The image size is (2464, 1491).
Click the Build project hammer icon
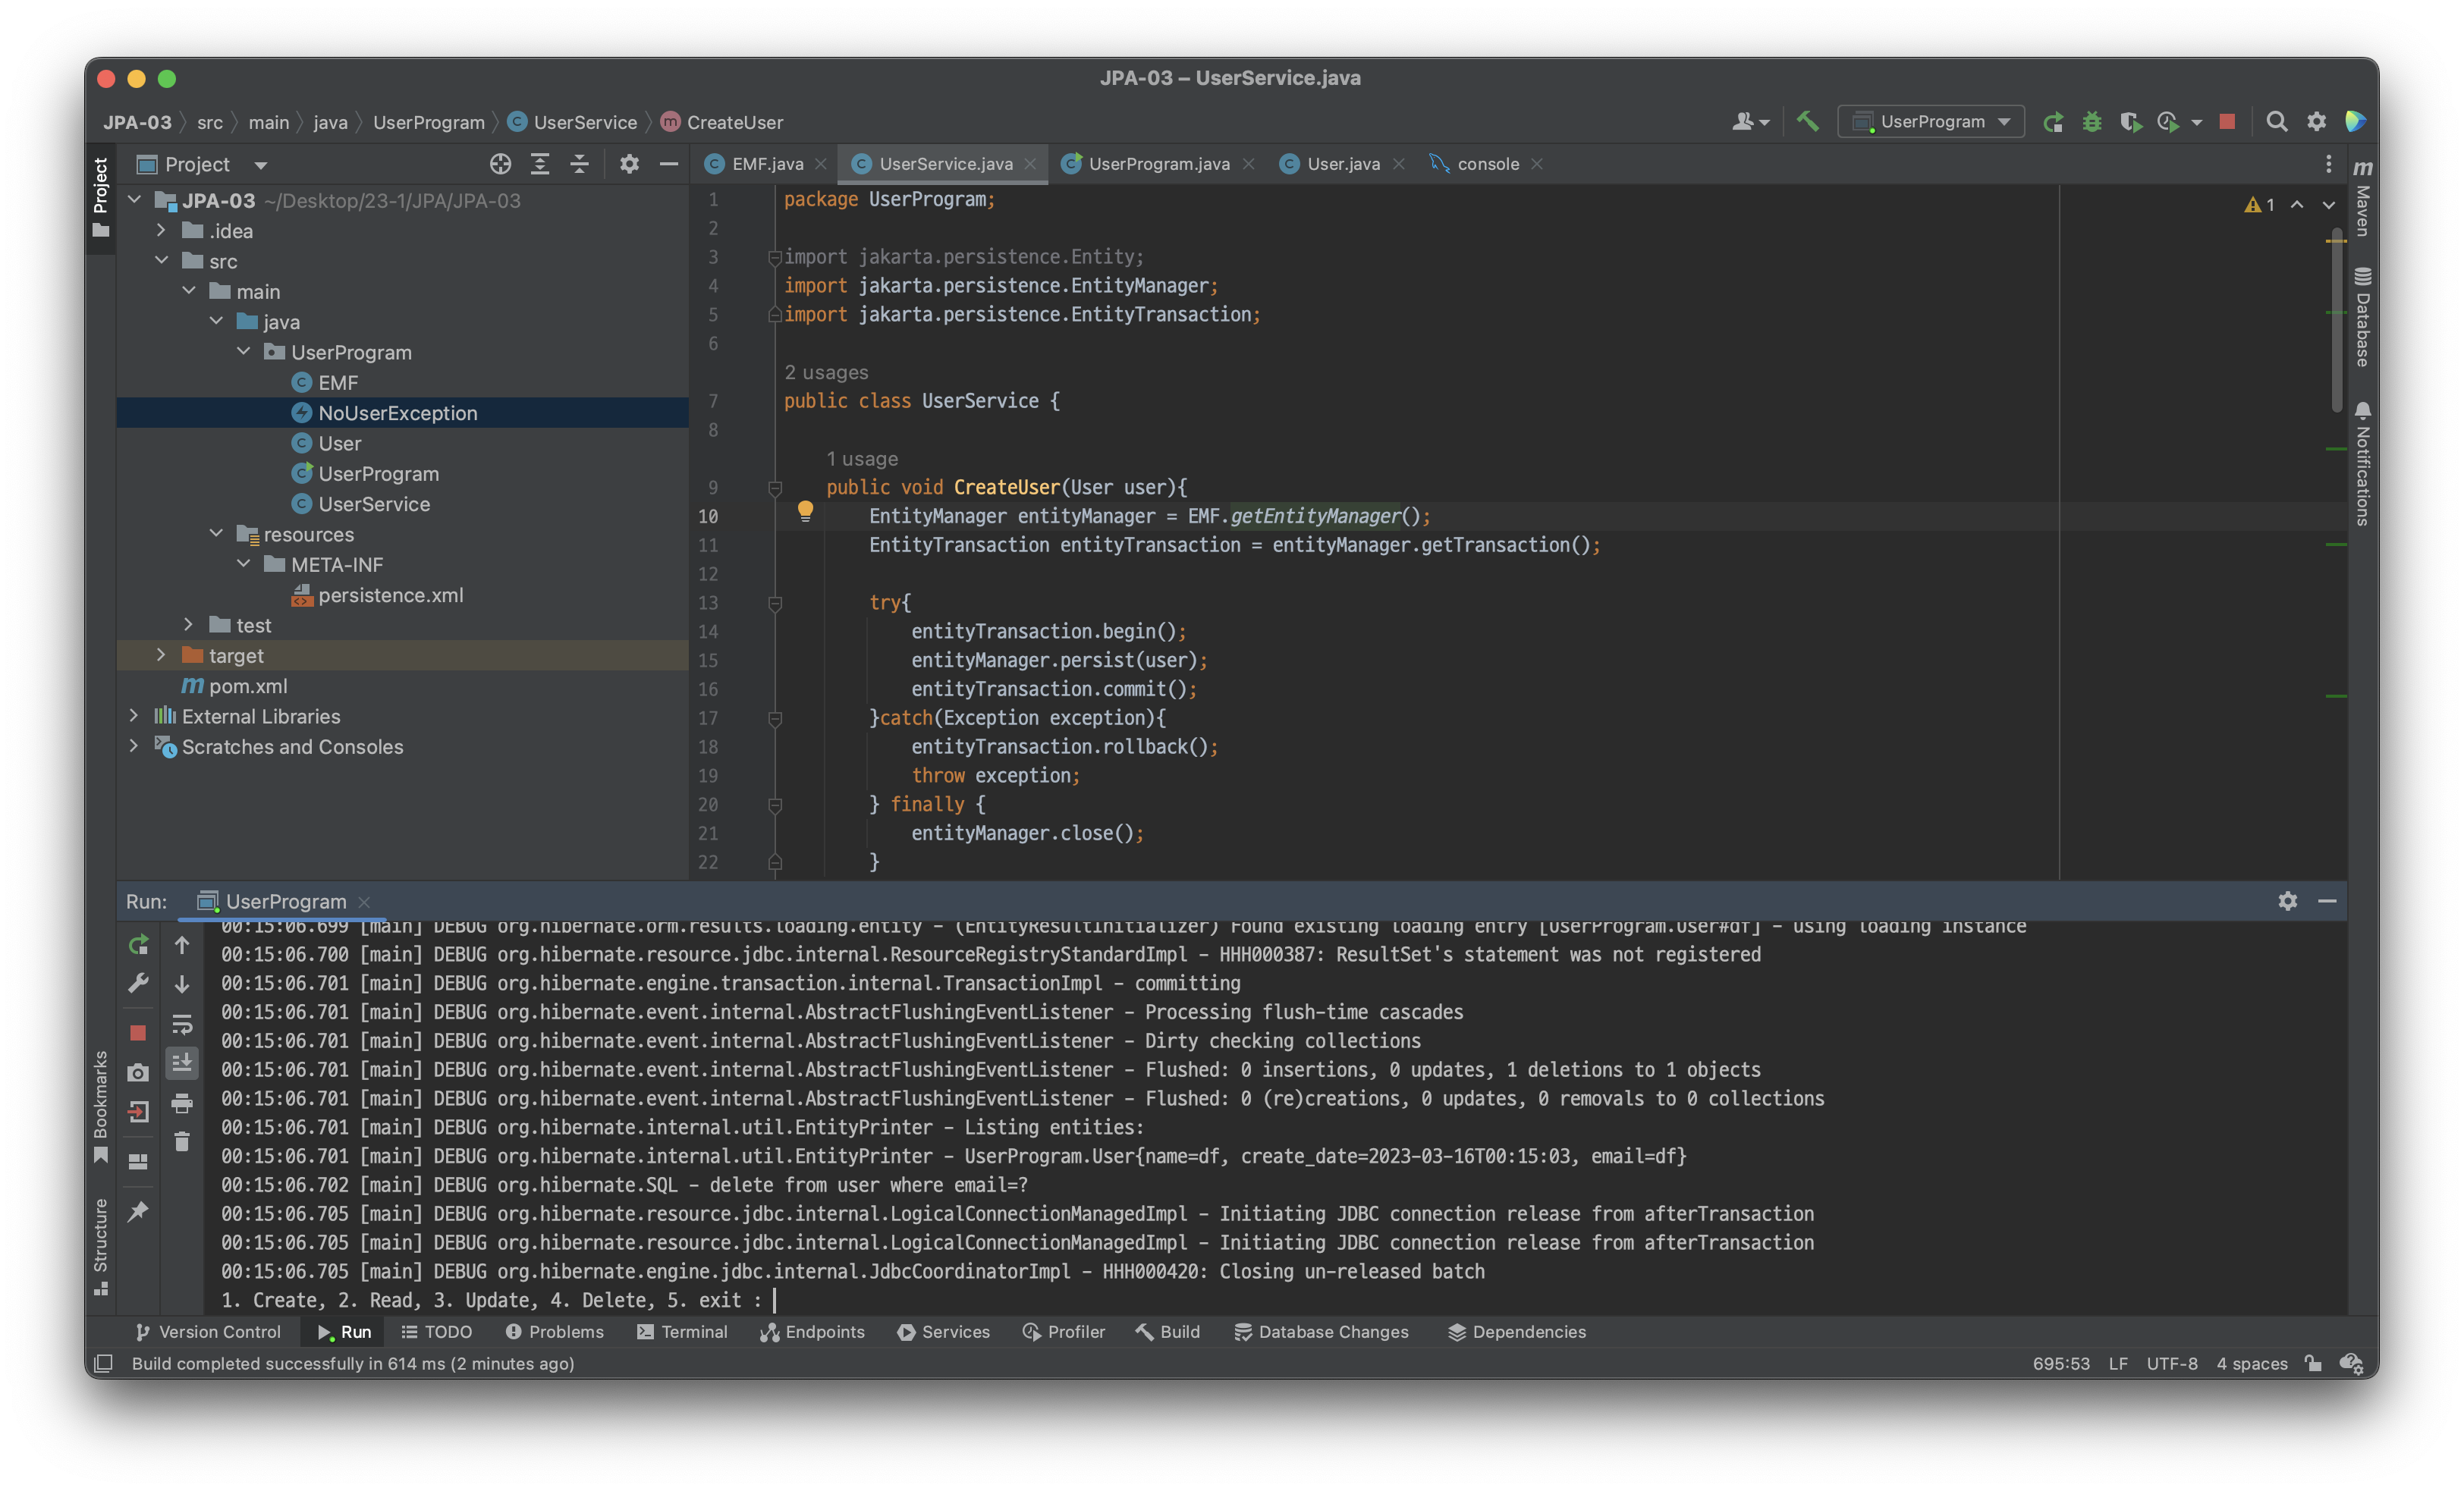tap(1807, 122)
